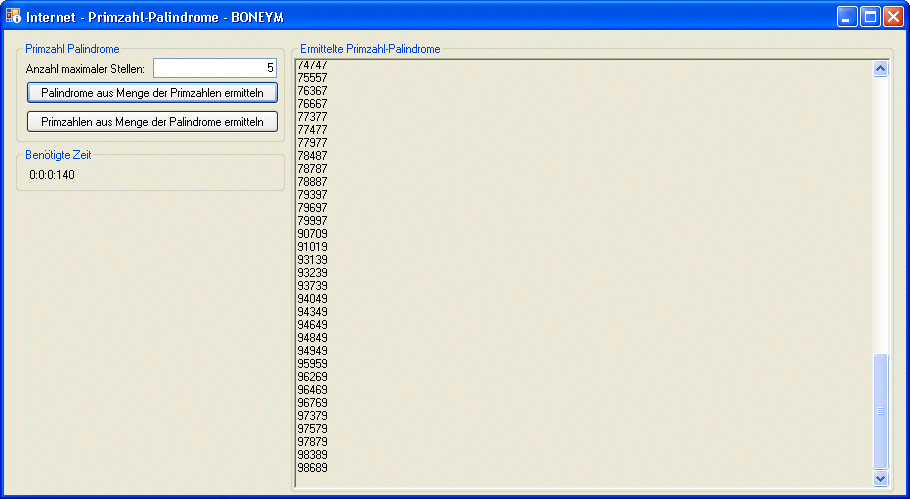The height and width of the screenshot is (499, 910).
Task: Click the result 96469
Action: [313, 390]
